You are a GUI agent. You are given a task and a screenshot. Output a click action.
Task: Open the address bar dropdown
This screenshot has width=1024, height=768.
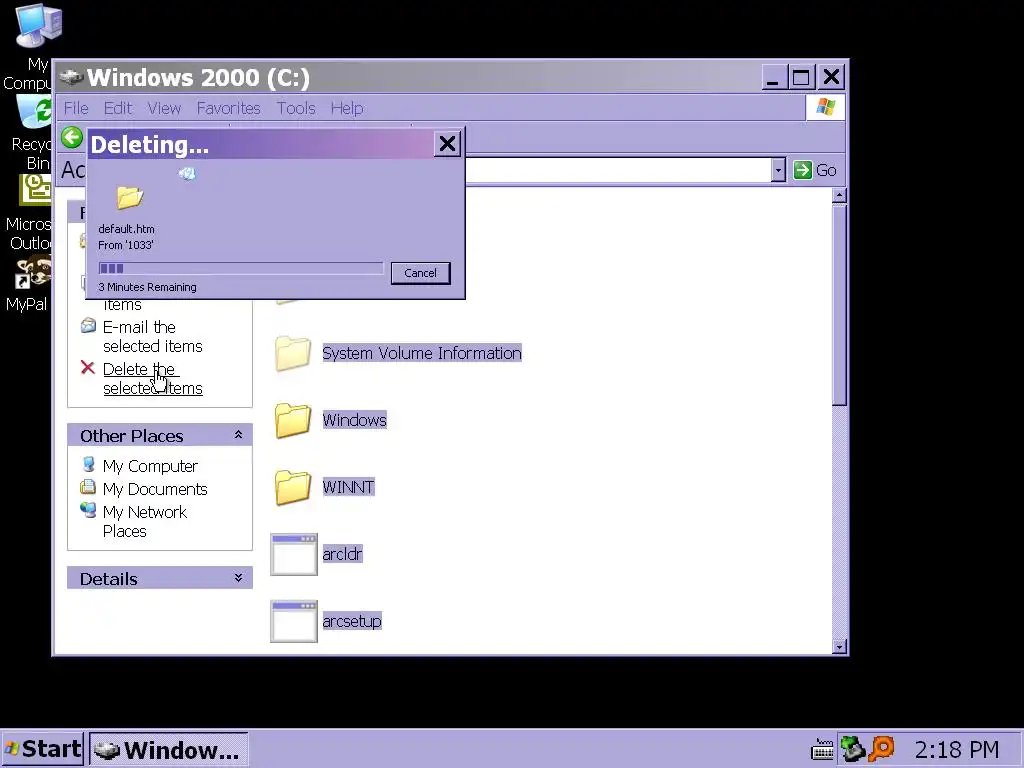click(x=777, y=170)
